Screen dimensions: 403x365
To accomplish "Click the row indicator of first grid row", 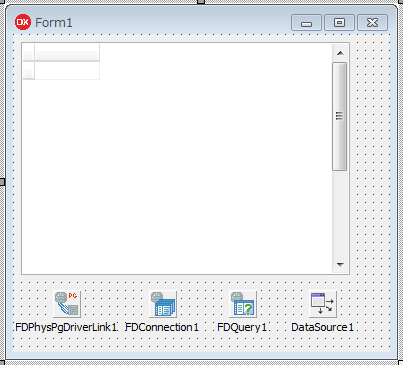I will pos(29,70).
